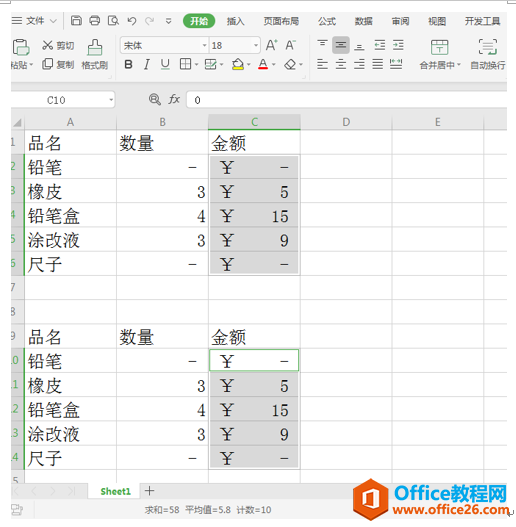Click cell containing 铅笔盒 in row 4
The image size is (516, 527).
(x=71, y=216)
